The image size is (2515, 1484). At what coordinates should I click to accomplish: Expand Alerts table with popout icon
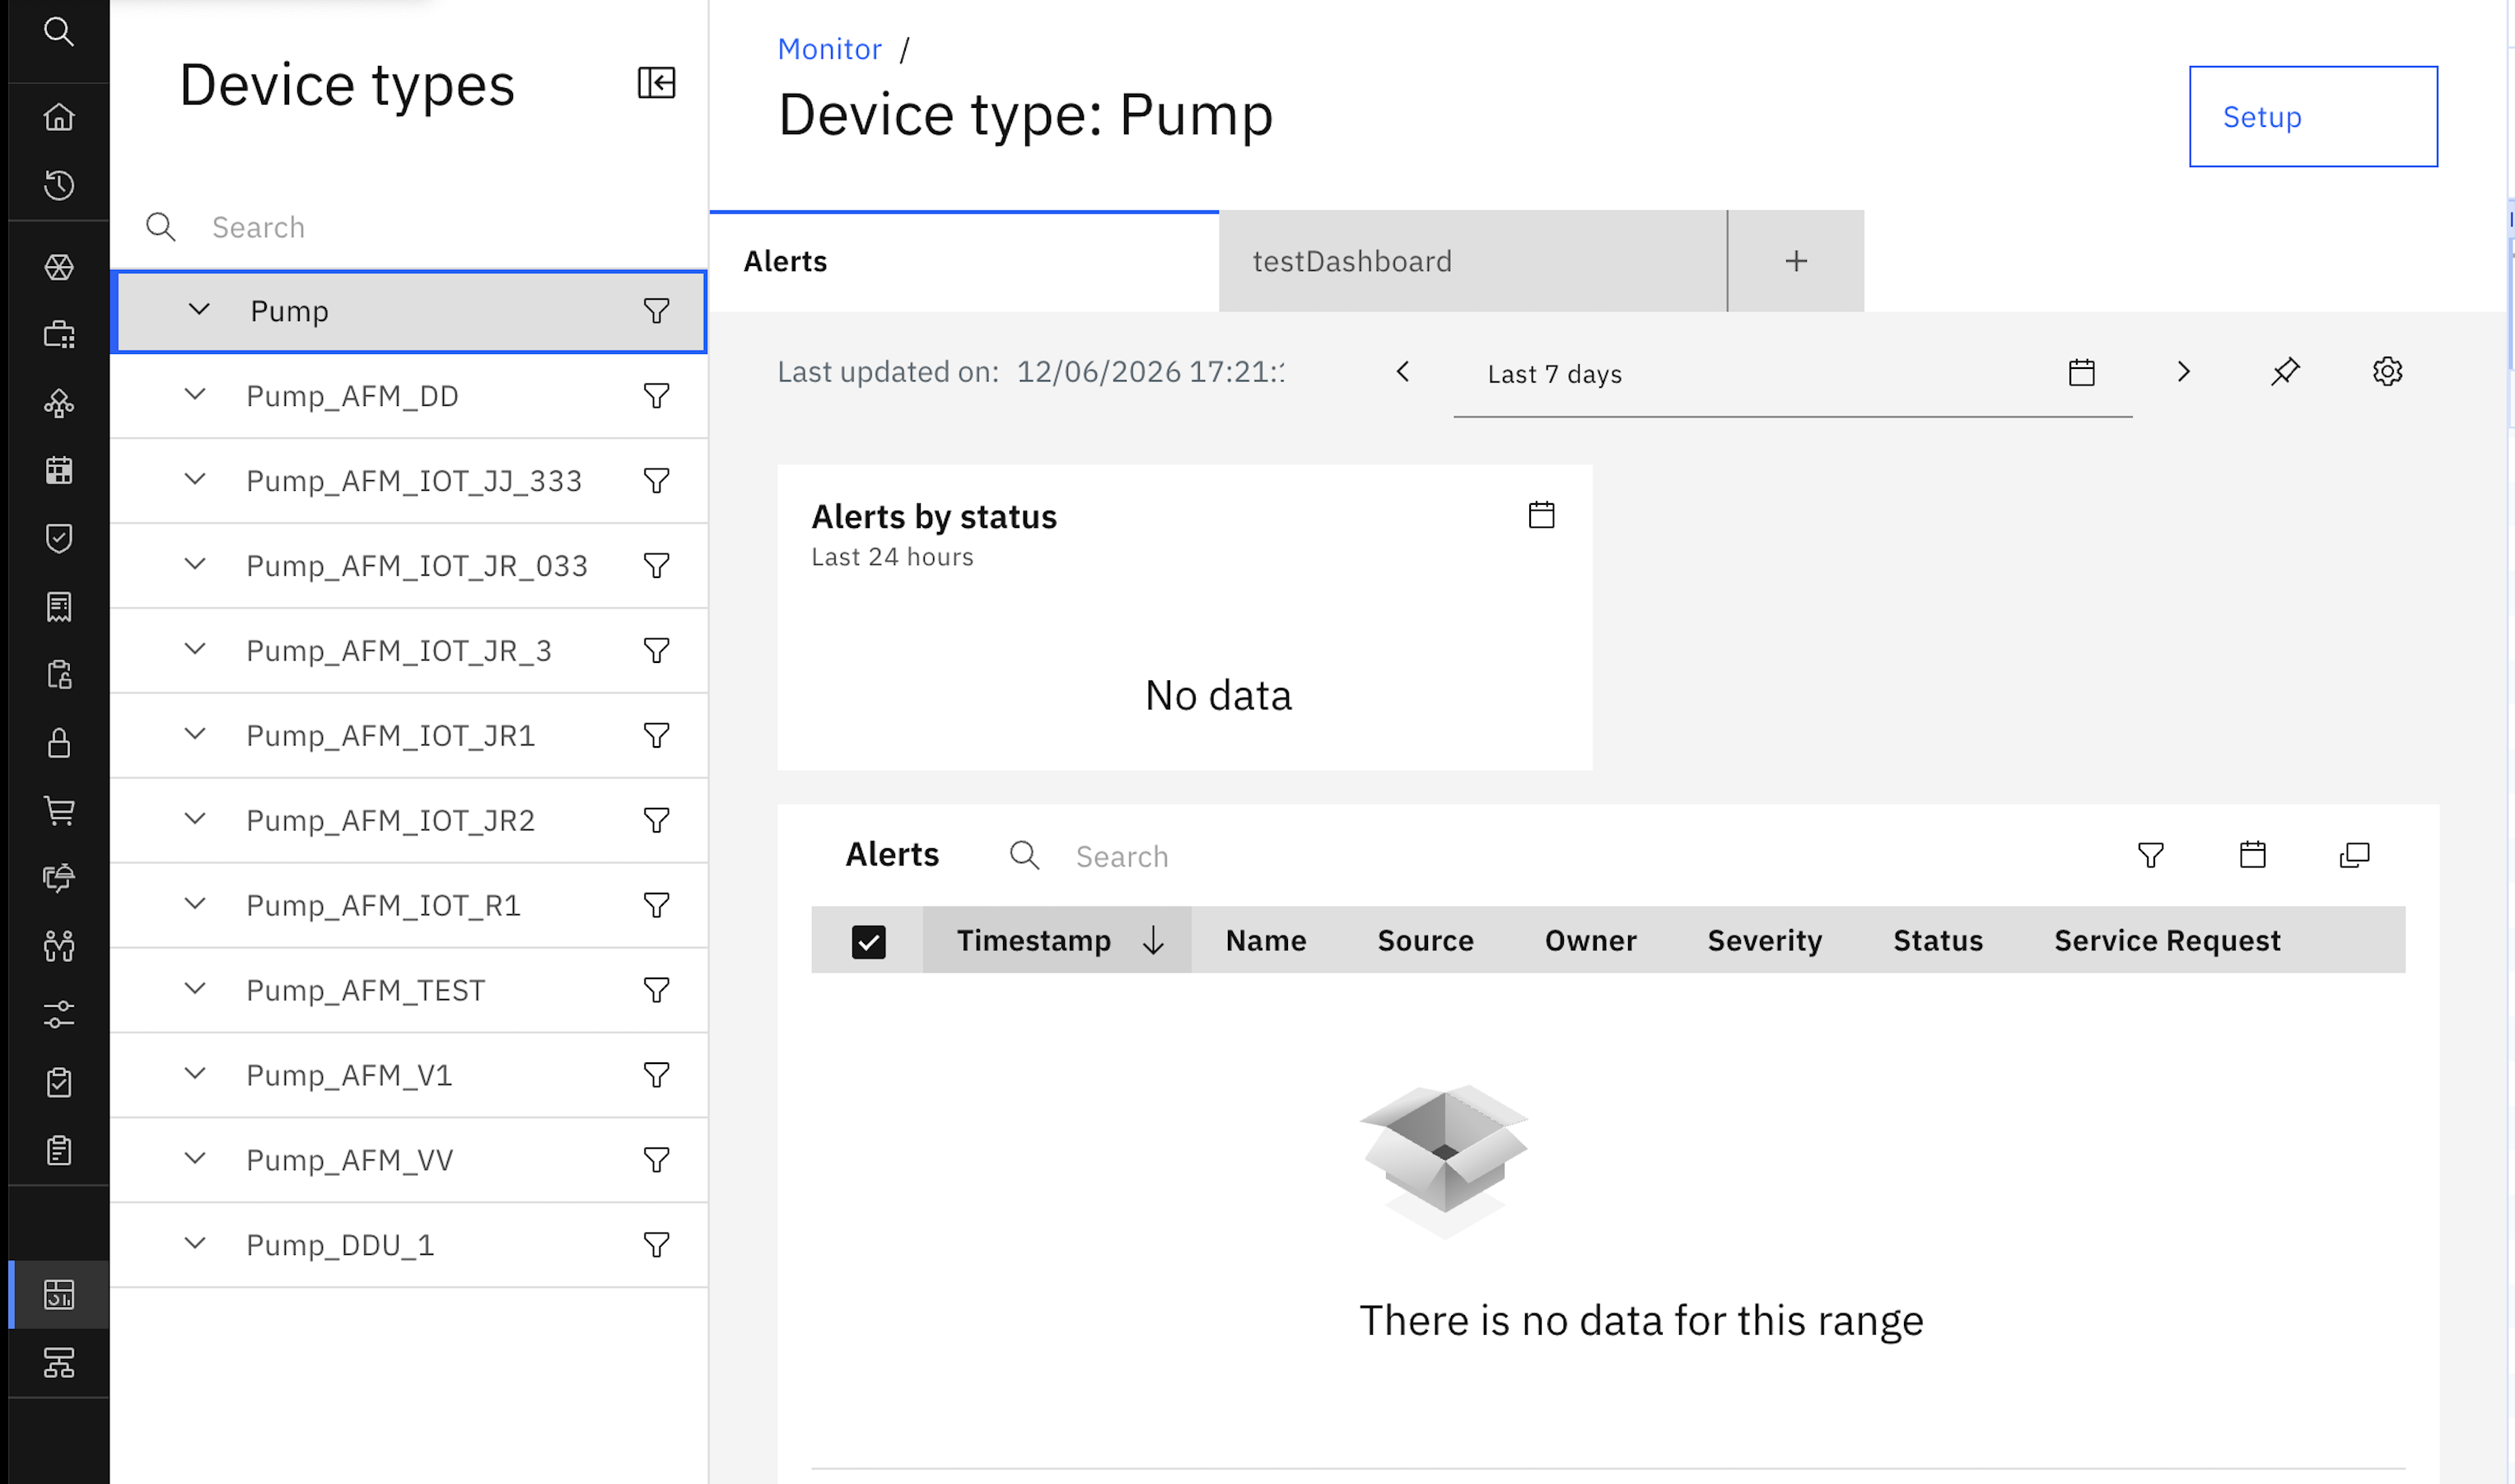coord(2355,855)
